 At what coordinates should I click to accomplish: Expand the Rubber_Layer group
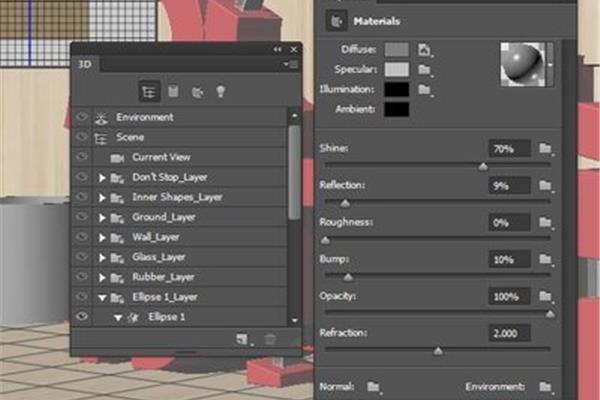pyautogui.click(x=102, y=278)
